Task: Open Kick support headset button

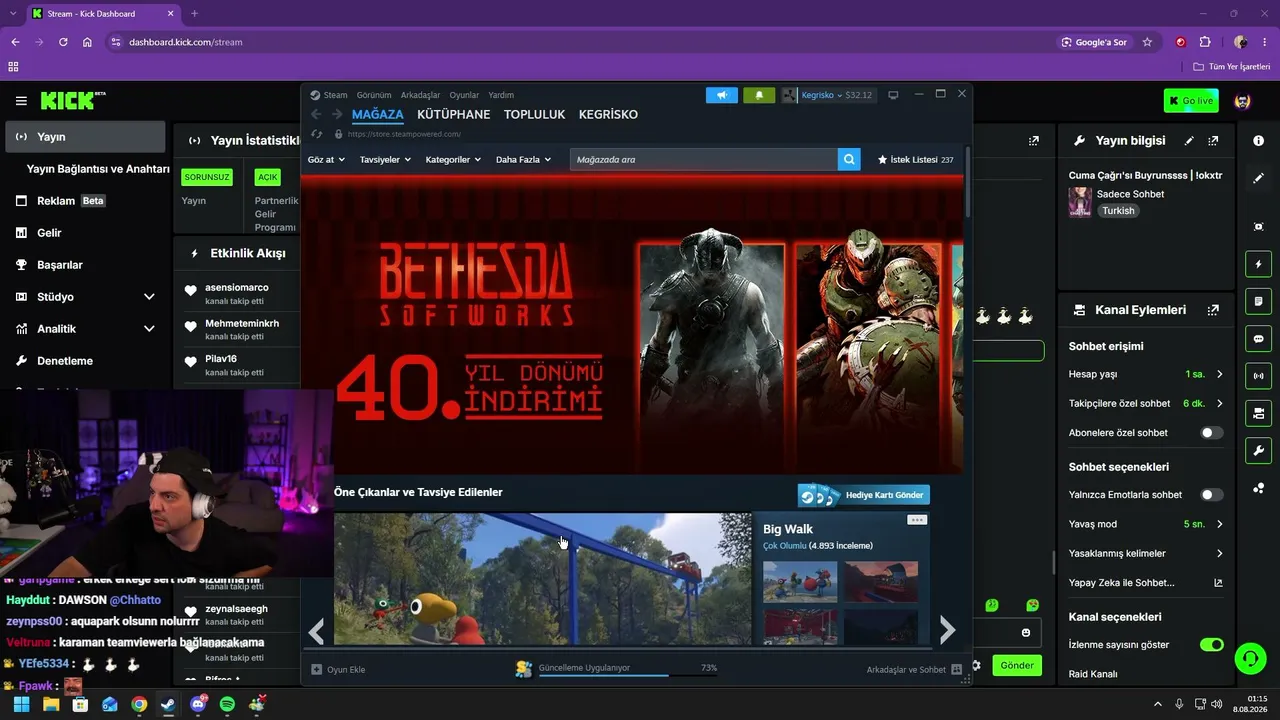Action: coord(1250,658)
